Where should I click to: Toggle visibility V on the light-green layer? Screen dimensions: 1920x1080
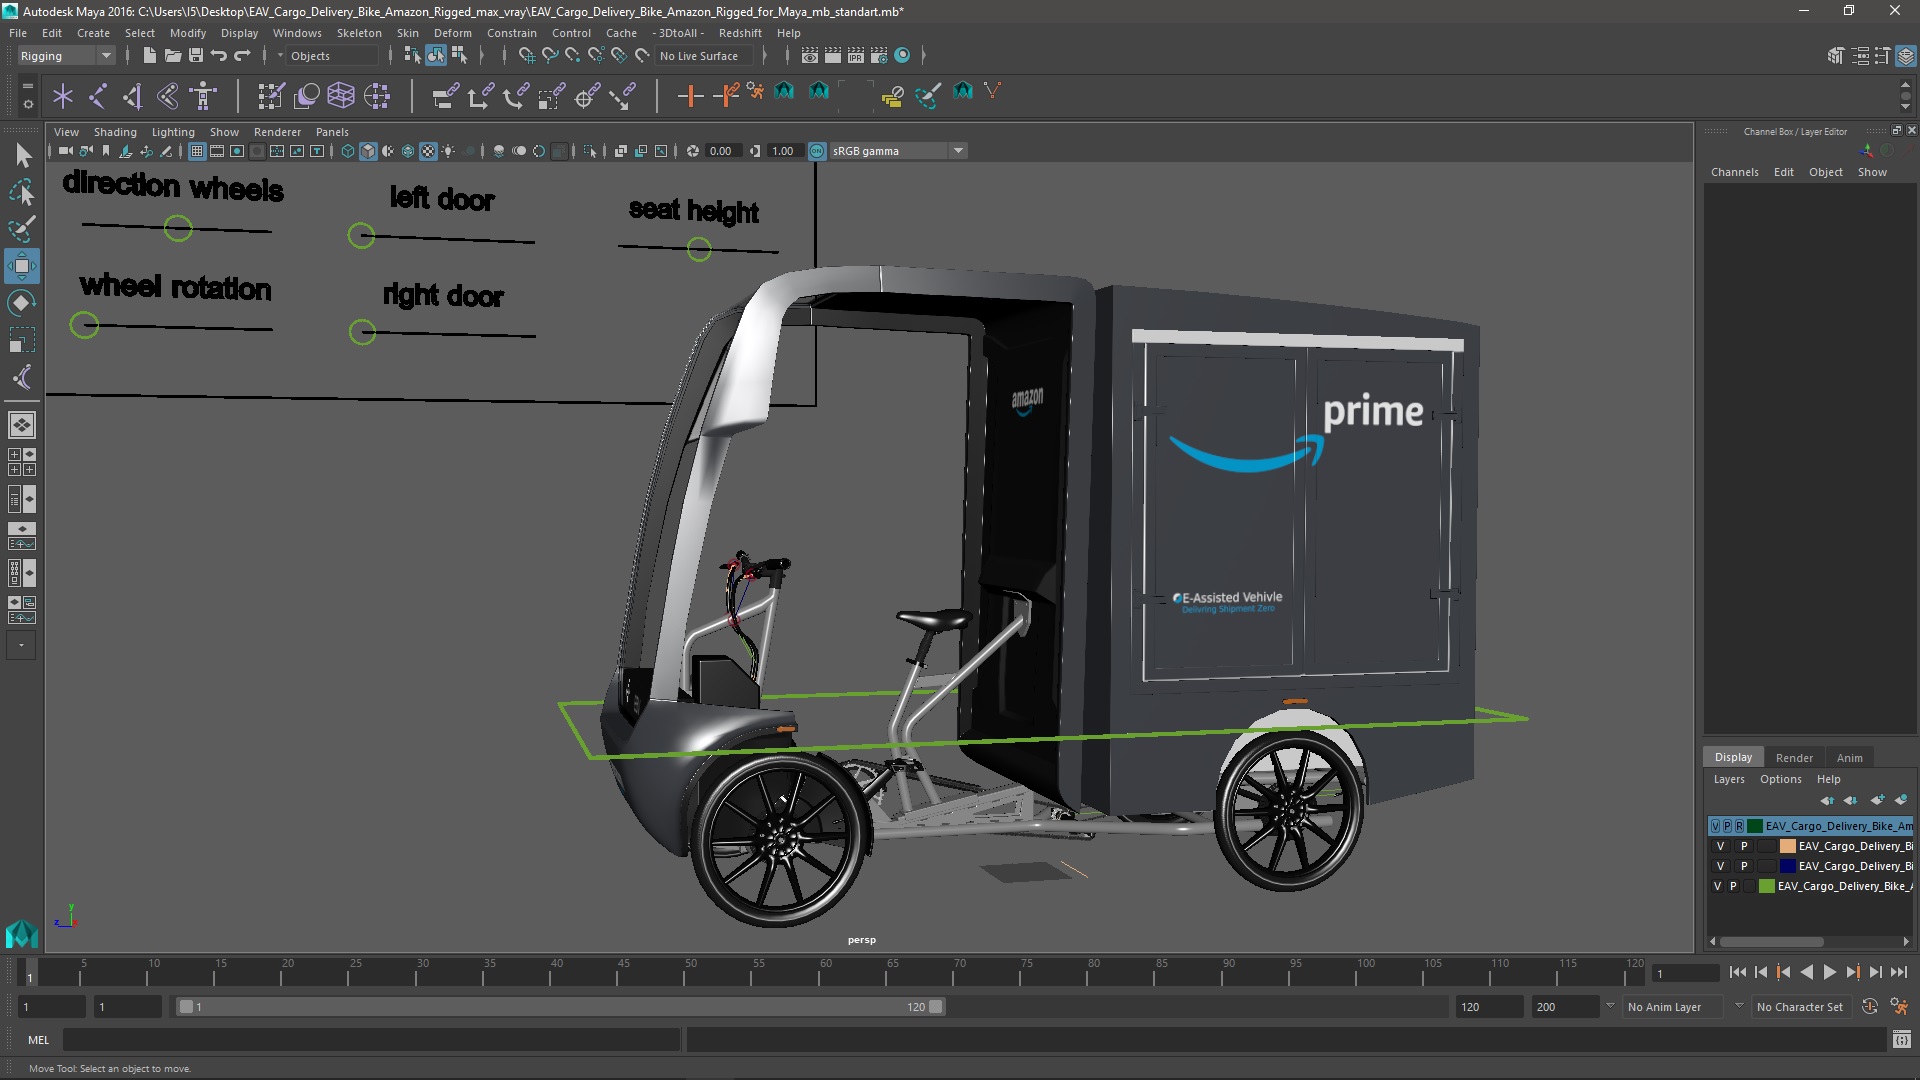pos(1718,886)
